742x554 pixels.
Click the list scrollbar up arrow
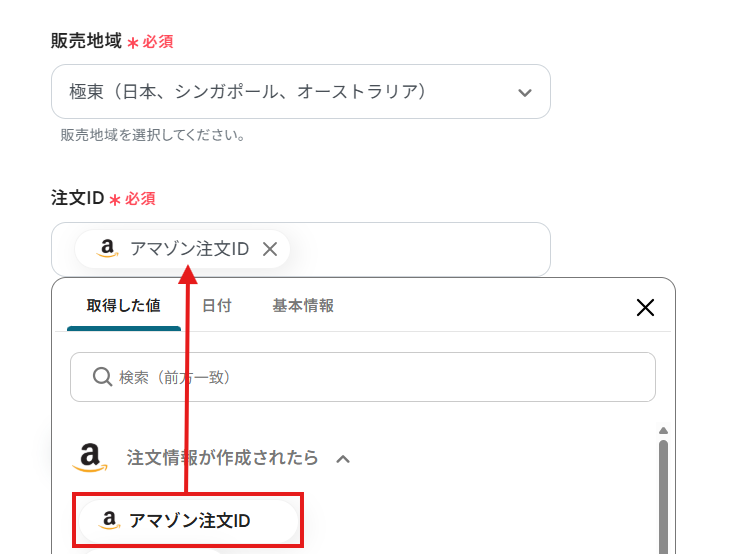click(x=662, y=431)
